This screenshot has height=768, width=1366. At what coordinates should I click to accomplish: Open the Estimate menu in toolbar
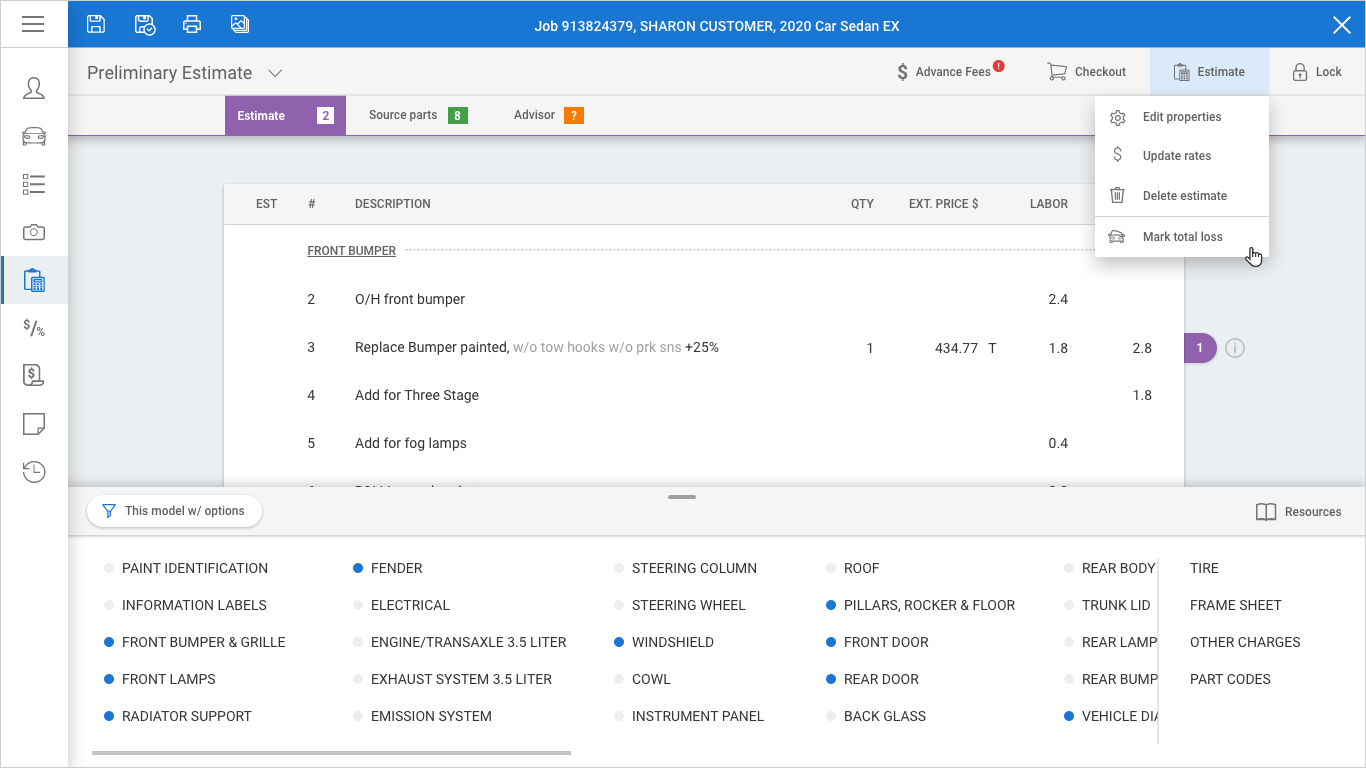[x=1209, y=72]
